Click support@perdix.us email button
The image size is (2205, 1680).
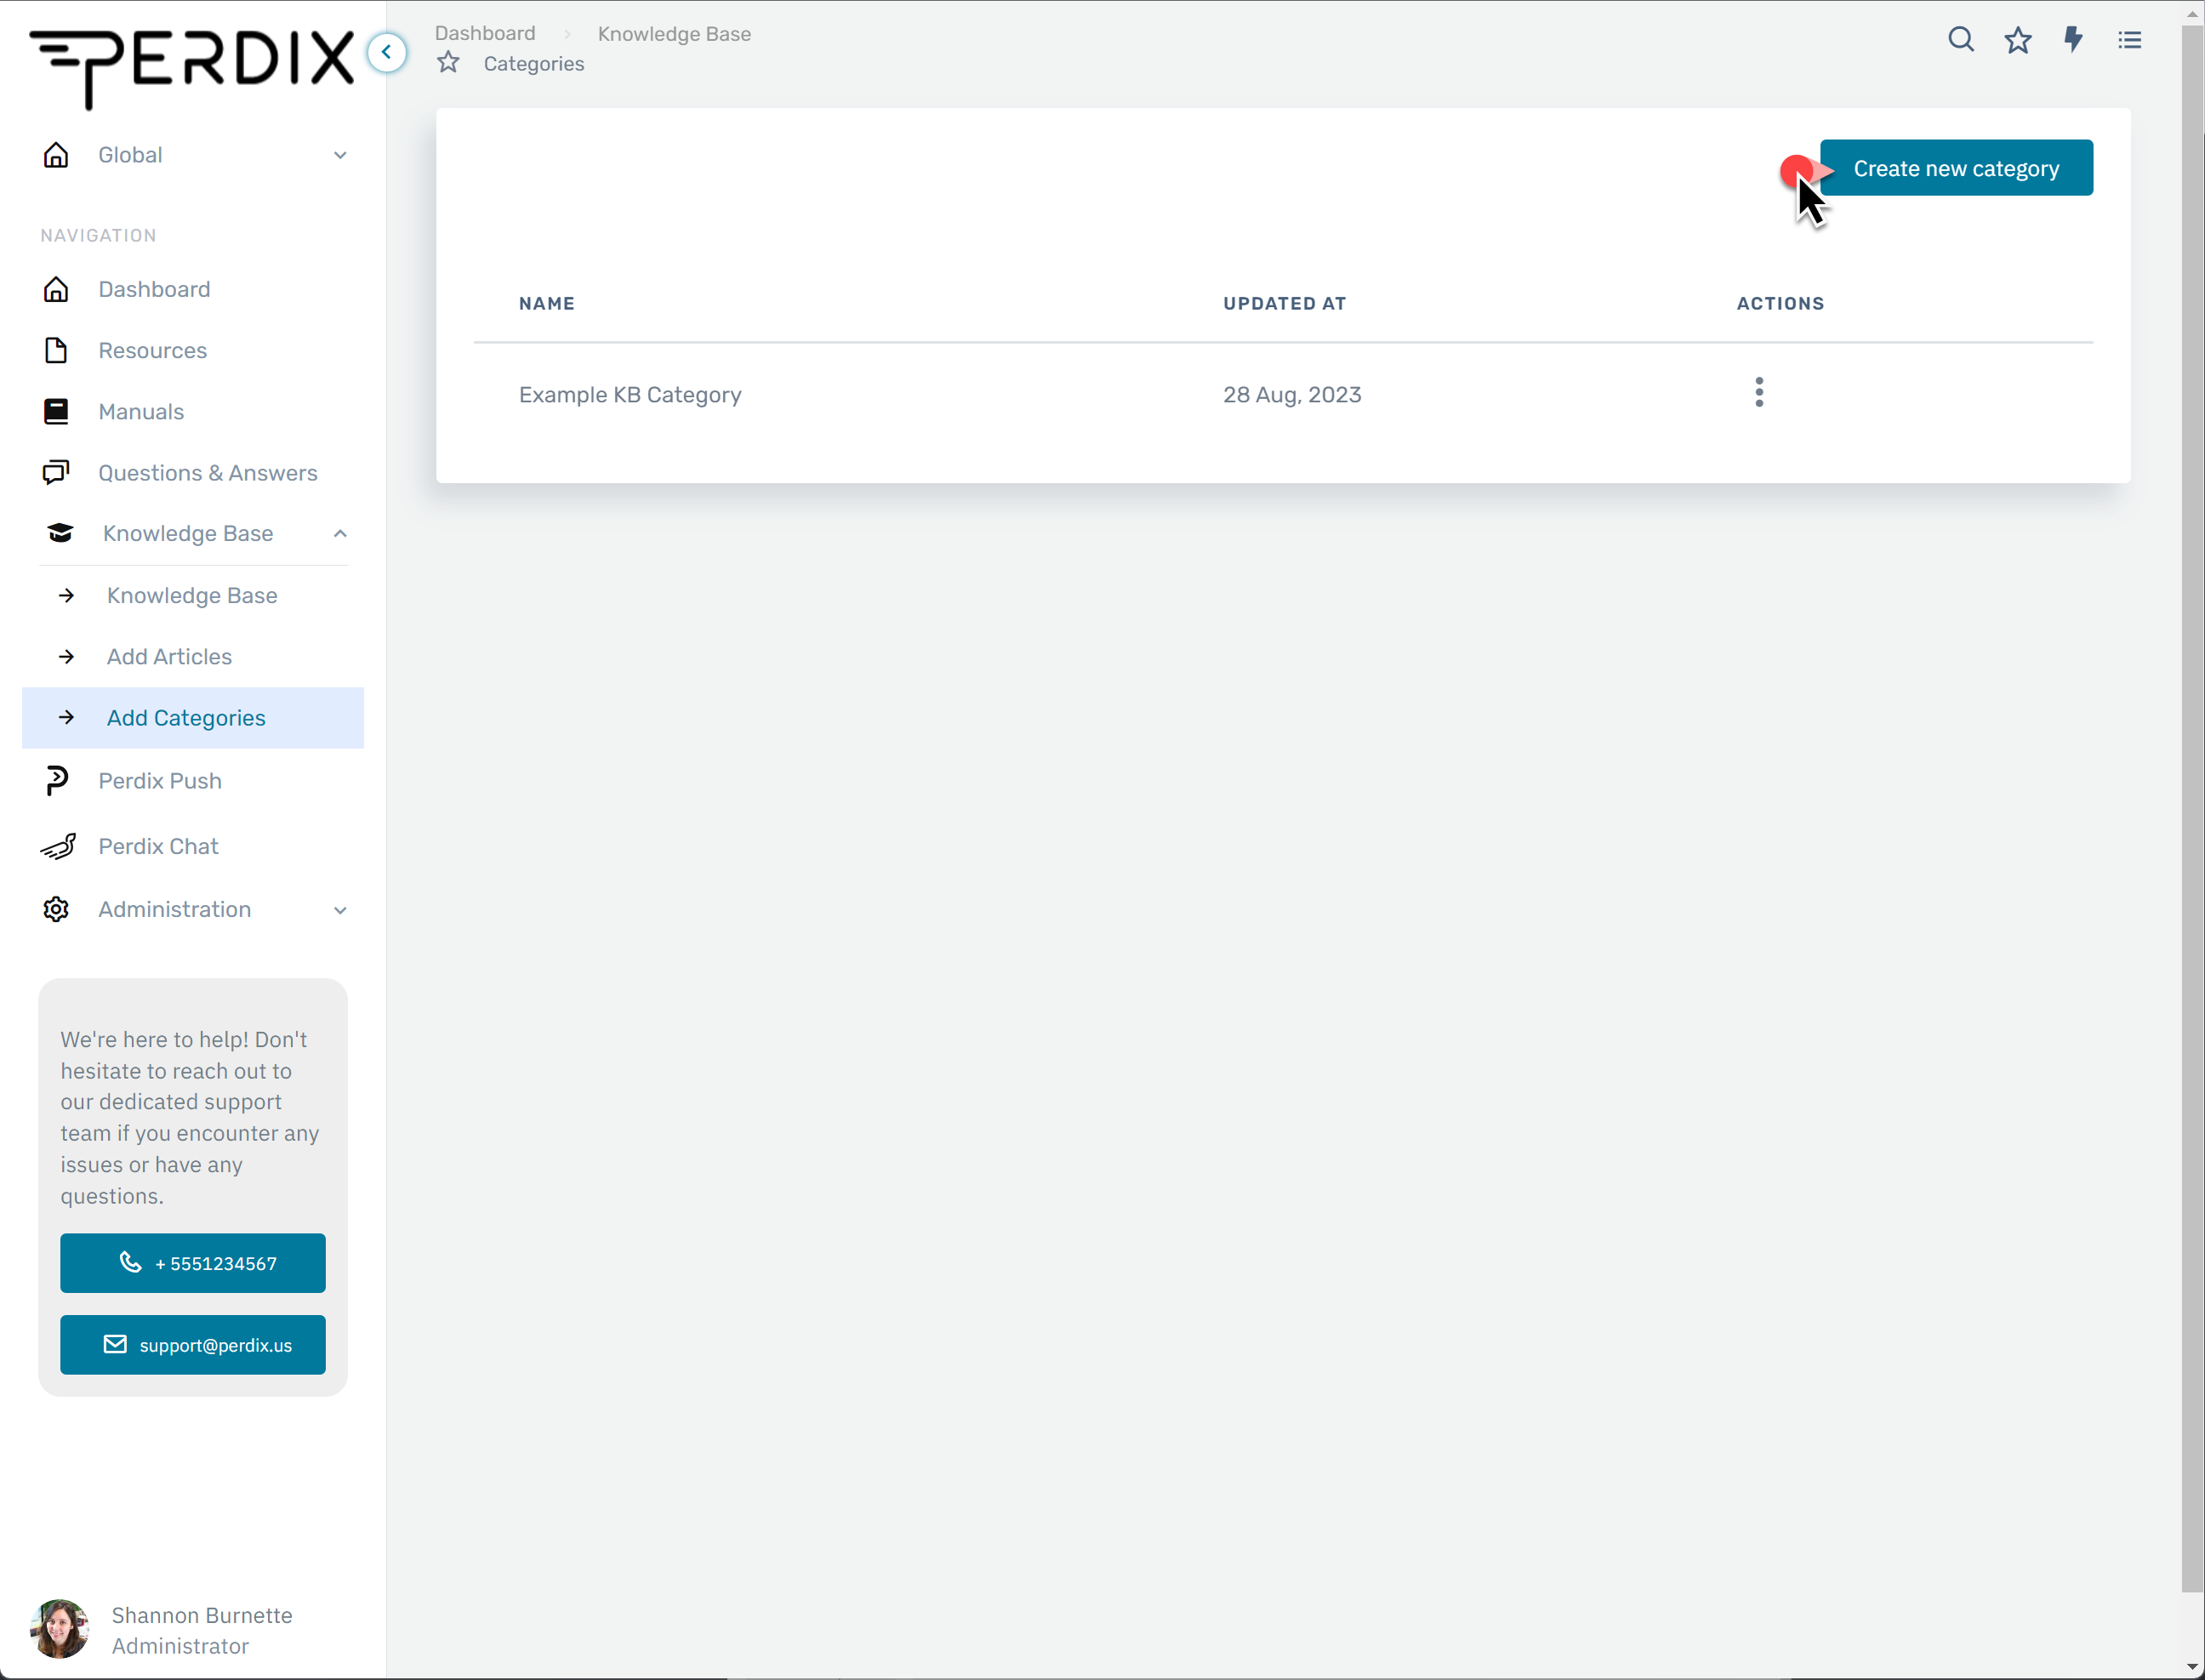click(192, 1344)
